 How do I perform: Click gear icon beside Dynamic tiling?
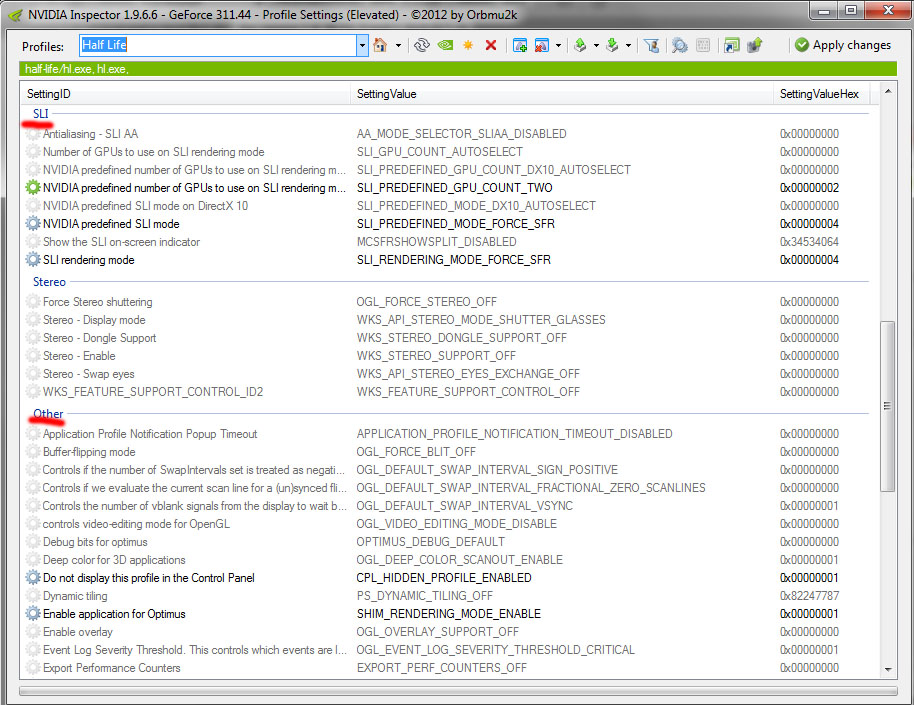[x=33, y=596]
